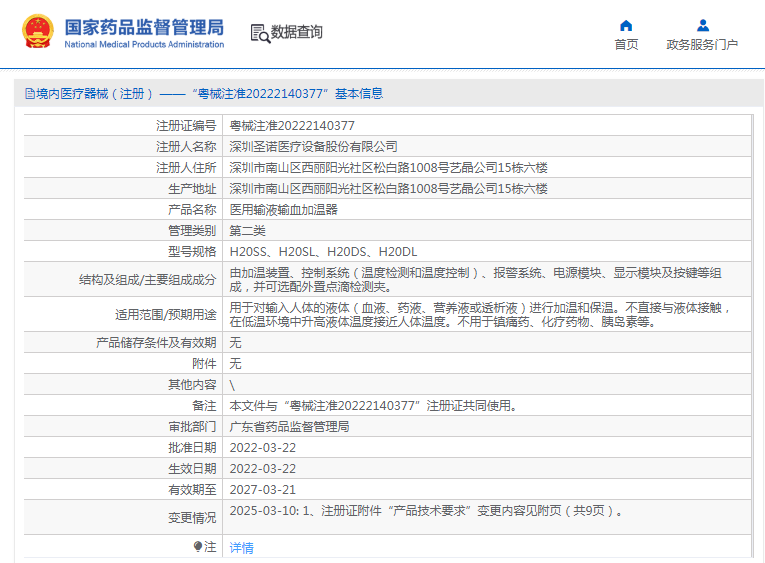
Task: Select approval department 广东省药品监督管理局
Action: (289, 427)
